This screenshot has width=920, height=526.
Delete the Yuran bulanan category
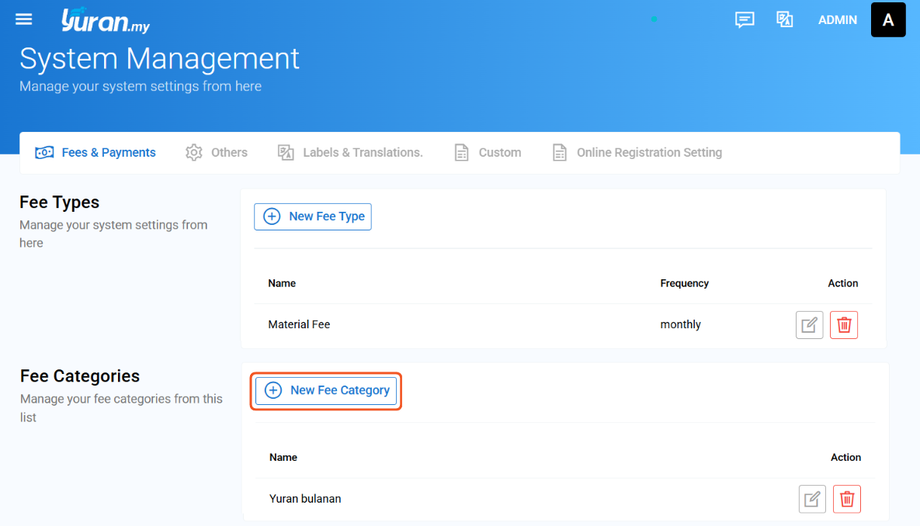[847, 499]
